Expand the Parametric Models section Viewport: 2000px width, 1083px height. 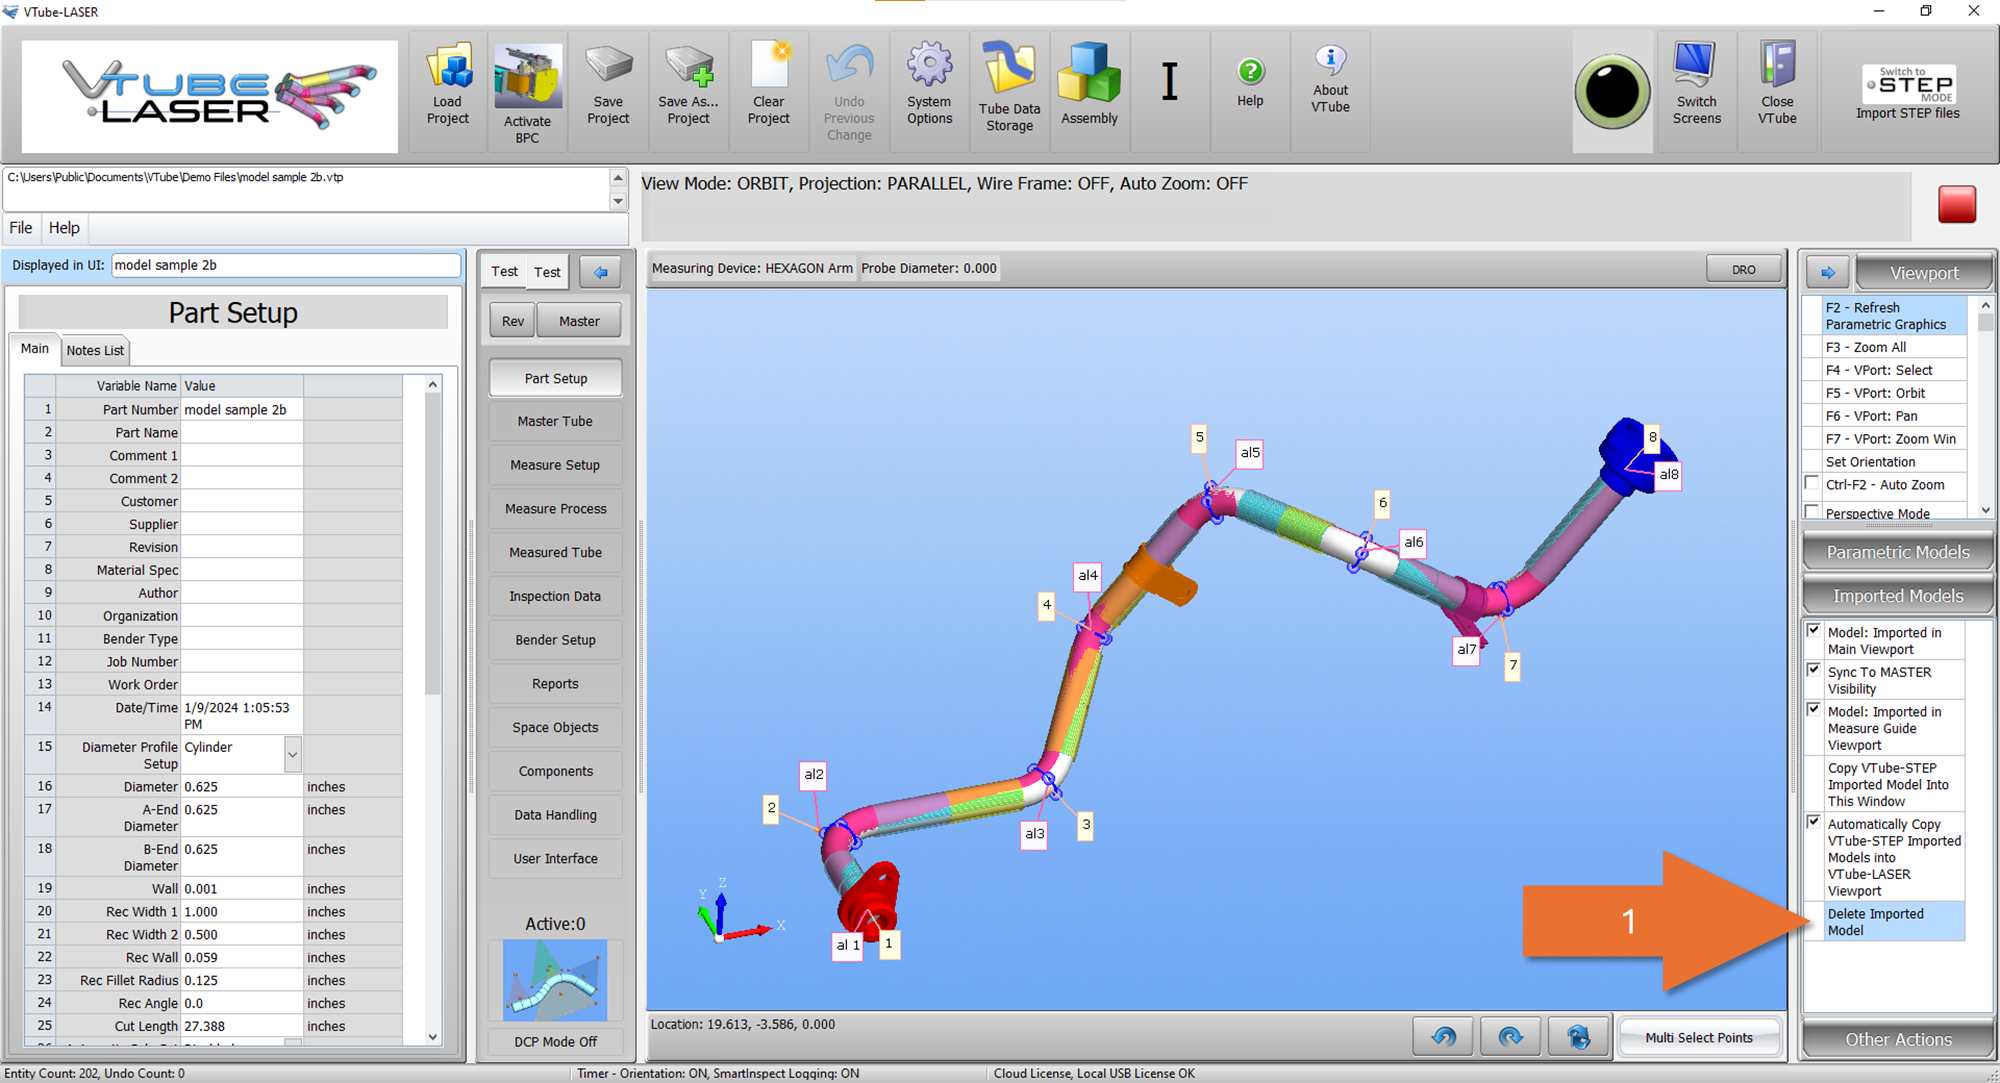coord(1897,552)
